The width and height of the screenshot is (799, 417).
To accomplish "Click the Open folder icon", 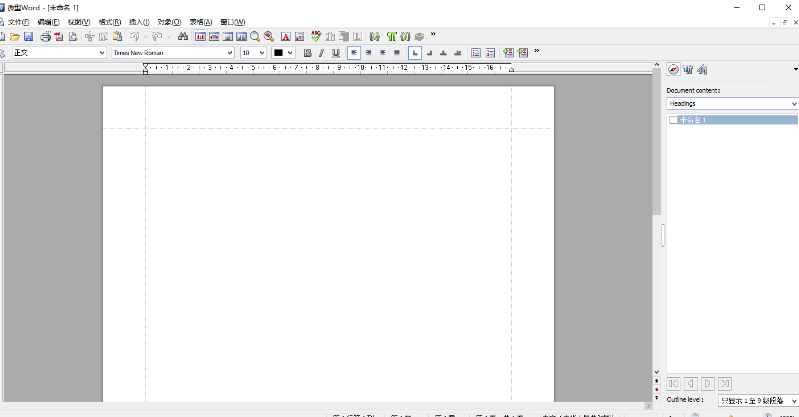I will point(15,37).
